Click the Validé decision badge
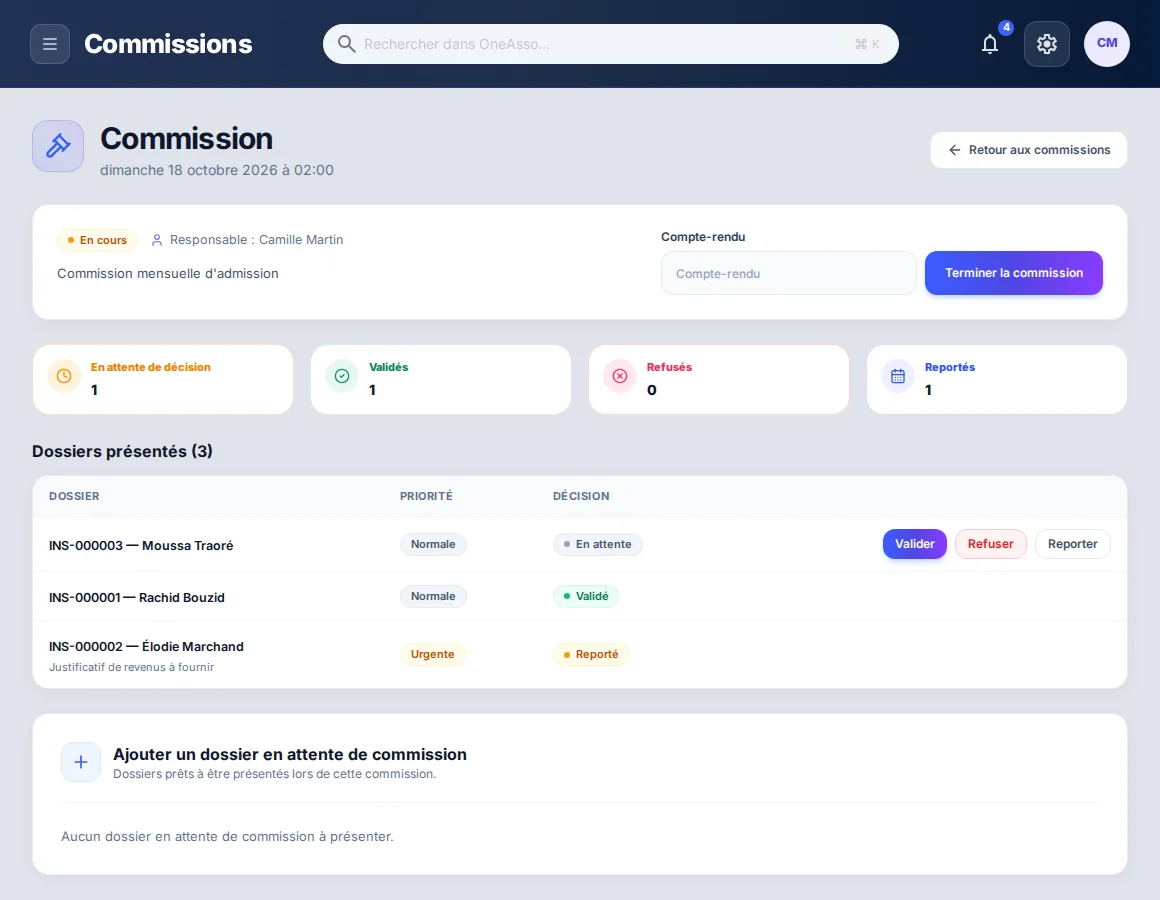 point(586,596)
